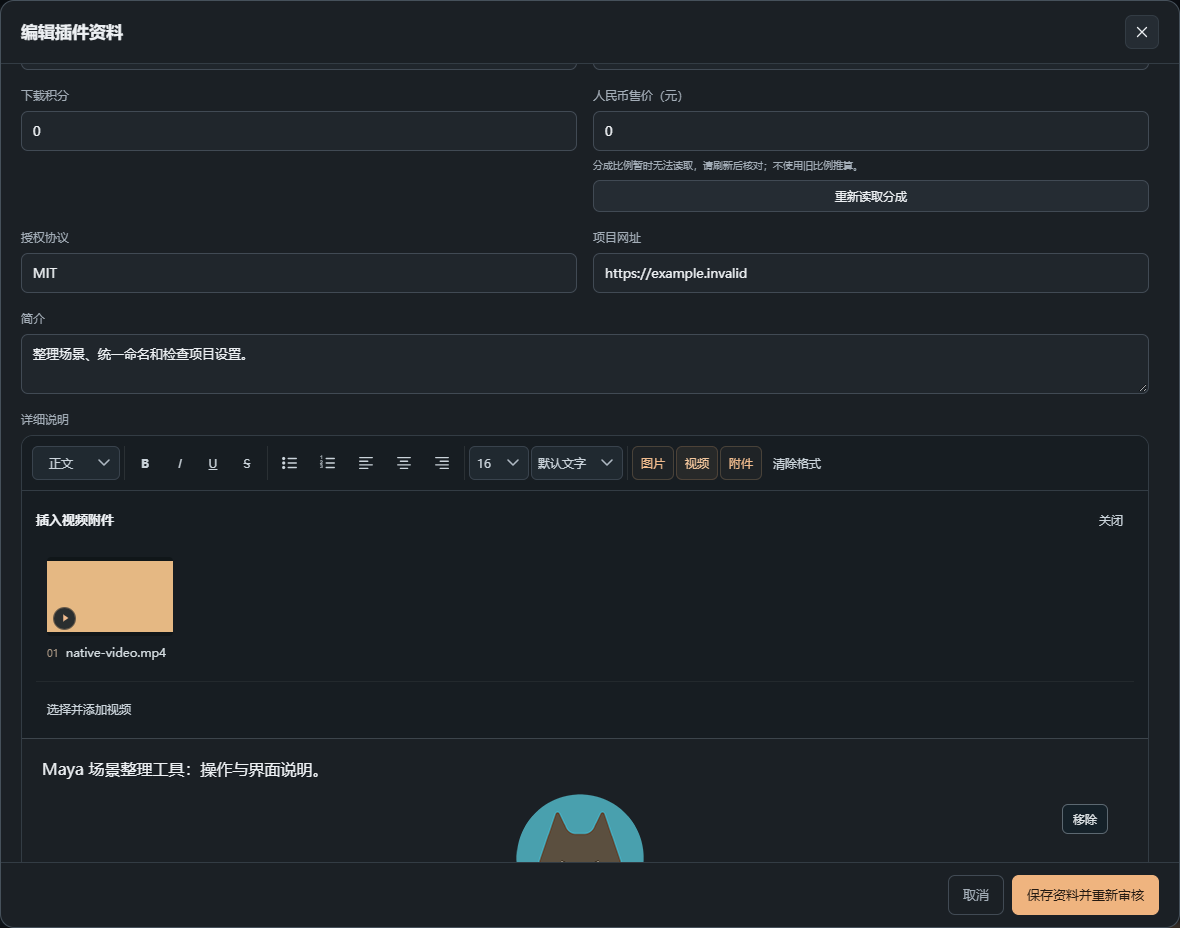The height and width of the screenshot is (928, 1180).
Task: Open the 默认文字 text color dropdown
Action: pos(576,464)
